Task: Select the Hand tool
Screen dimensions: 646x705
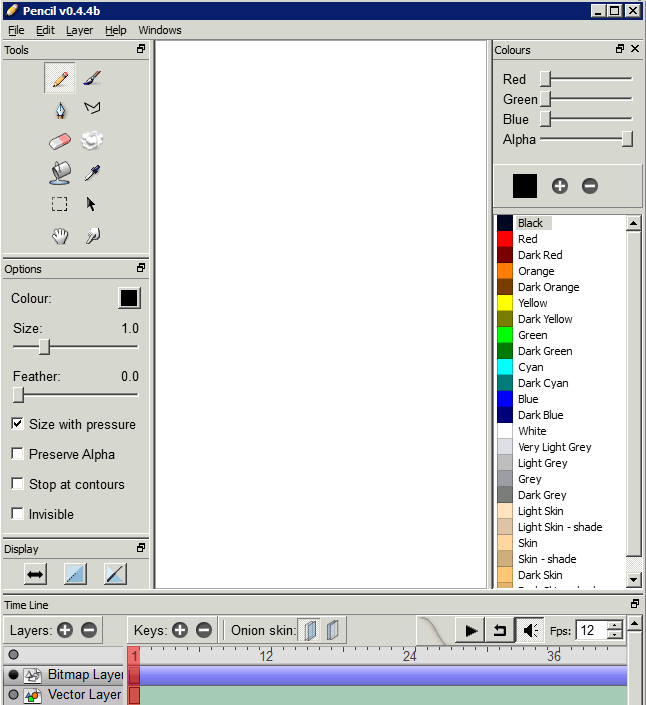Action: pos(60,236)
